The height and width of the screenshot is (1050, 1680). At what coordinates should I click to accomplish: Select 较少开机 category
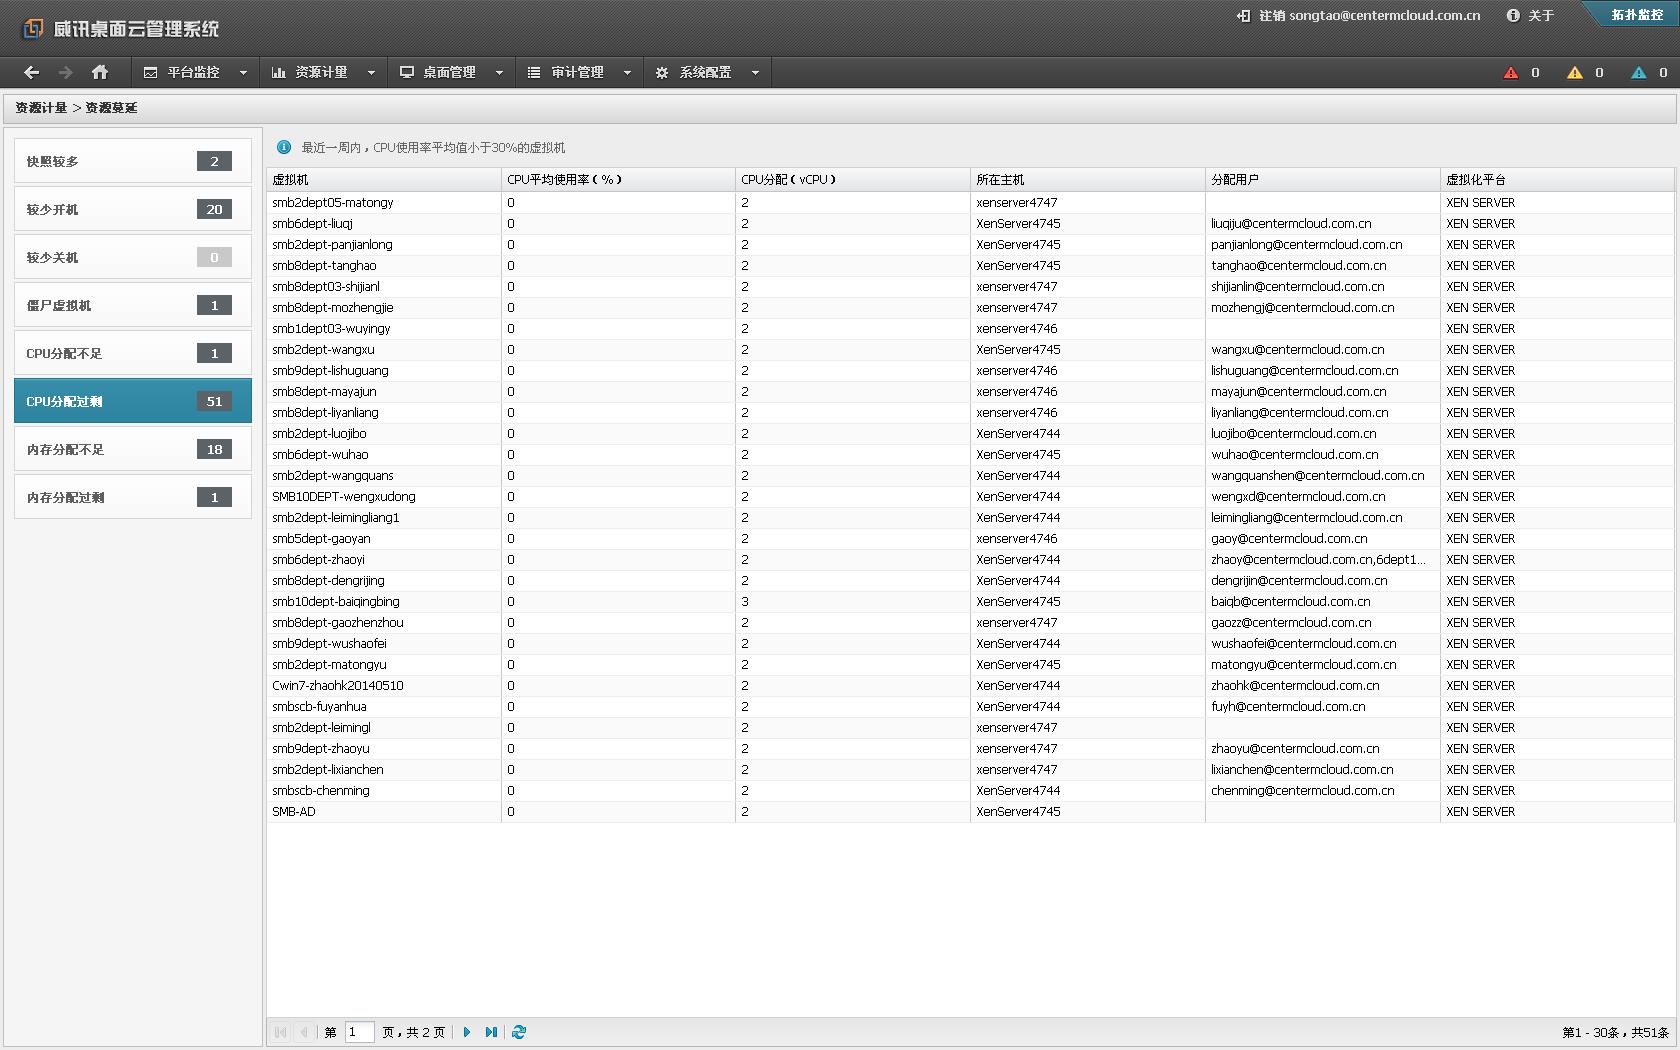click(133, 209)
